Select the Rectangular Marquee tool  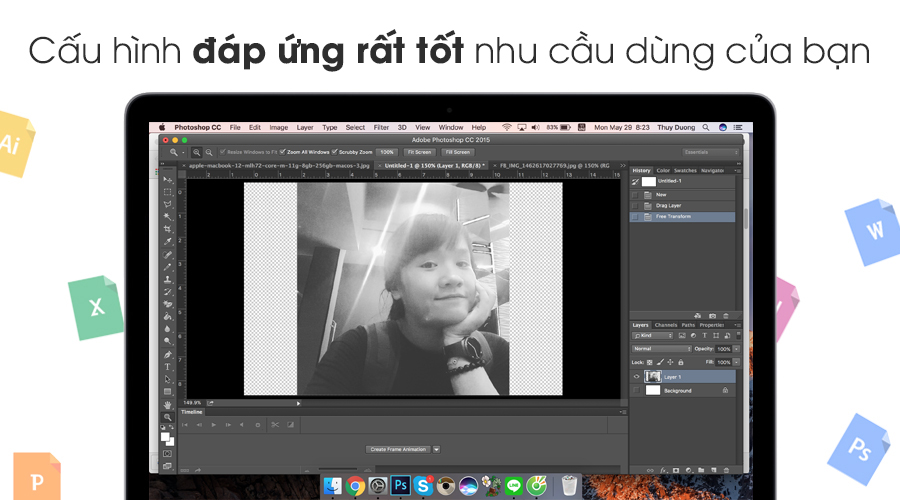[x=167, y=191]
